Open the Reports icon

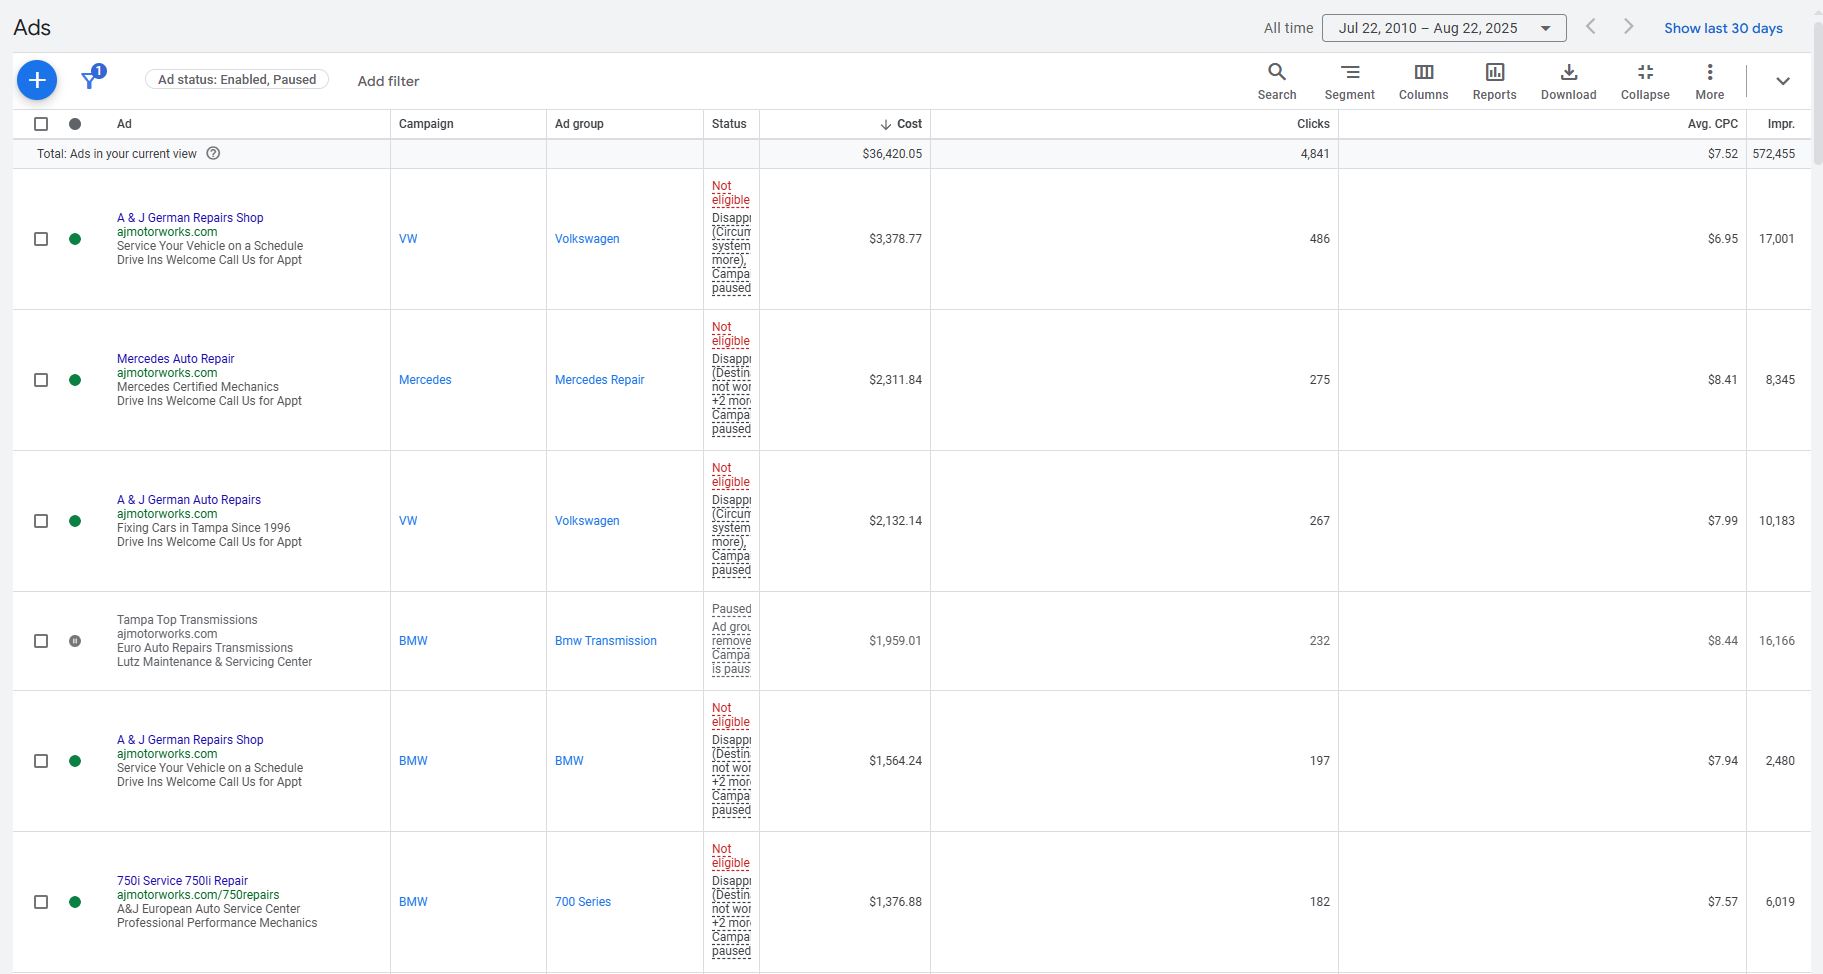tap(1495, 81)
